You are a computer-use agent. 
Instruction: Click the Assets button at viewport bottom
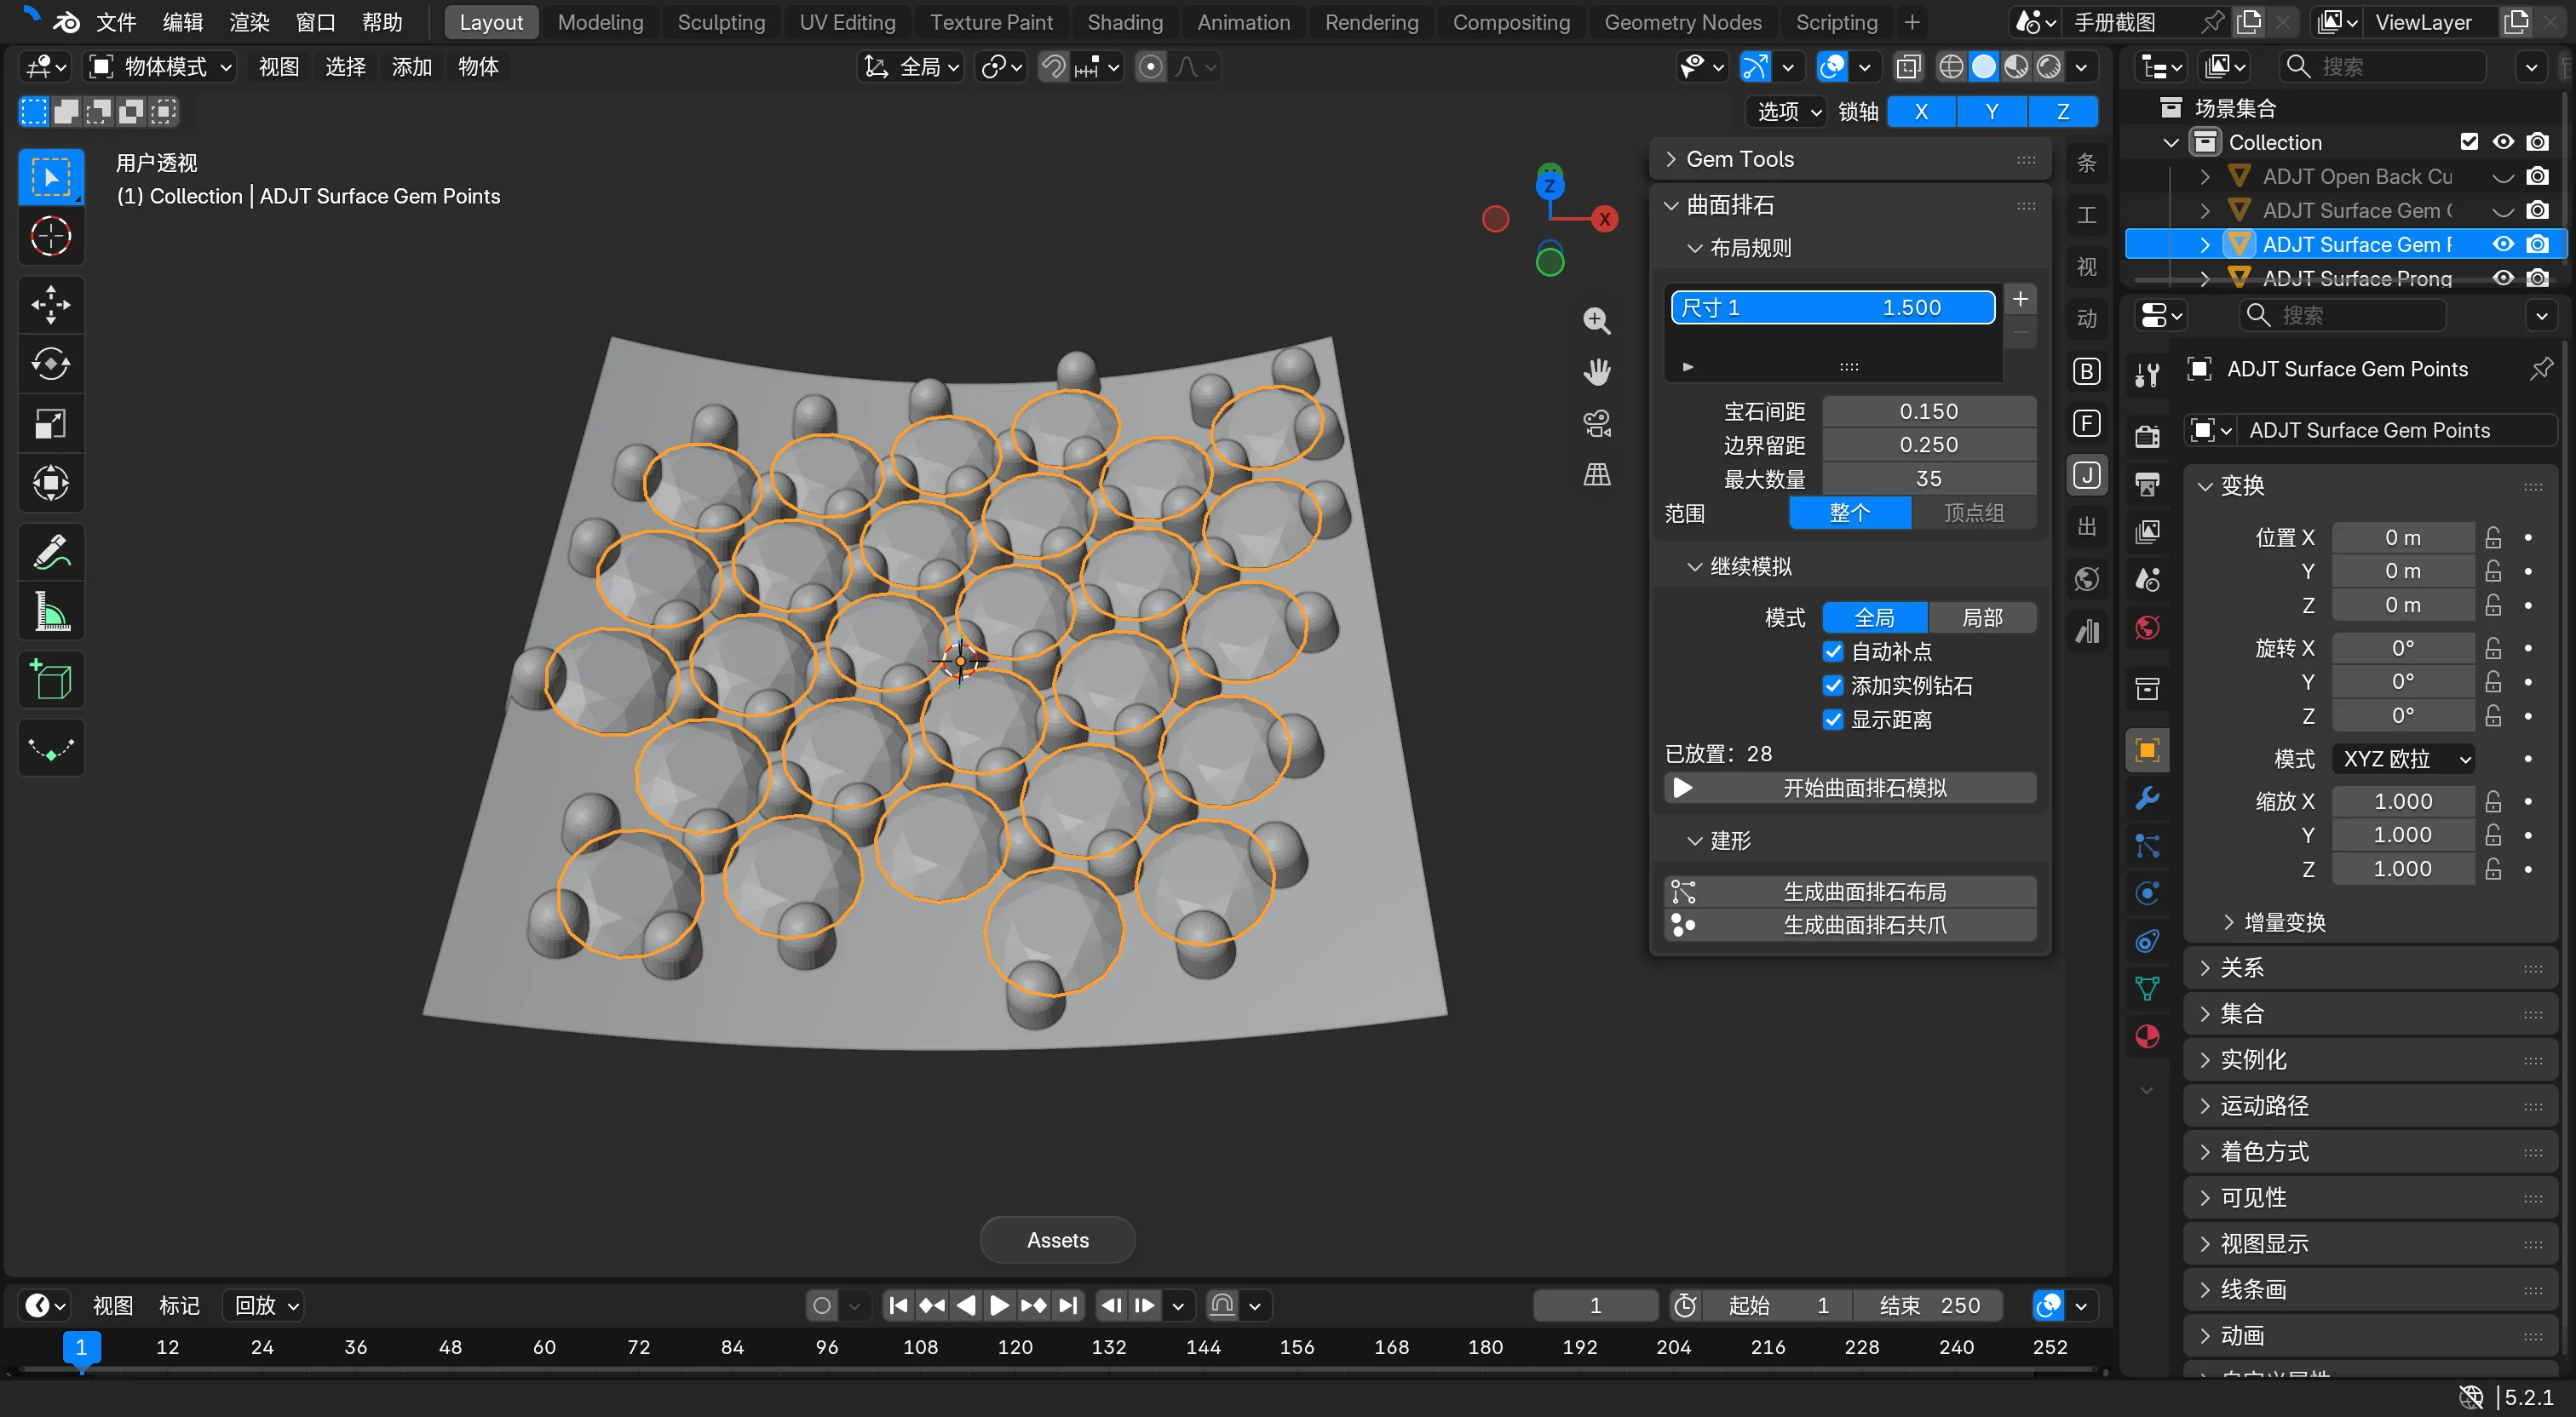[1057, 1240]
